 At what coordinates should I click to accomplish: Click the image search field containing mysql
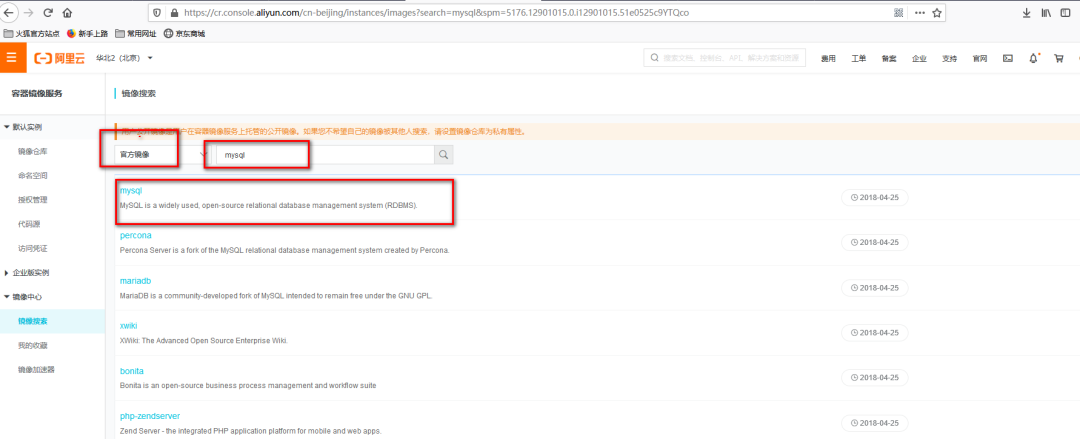(325, 155)
